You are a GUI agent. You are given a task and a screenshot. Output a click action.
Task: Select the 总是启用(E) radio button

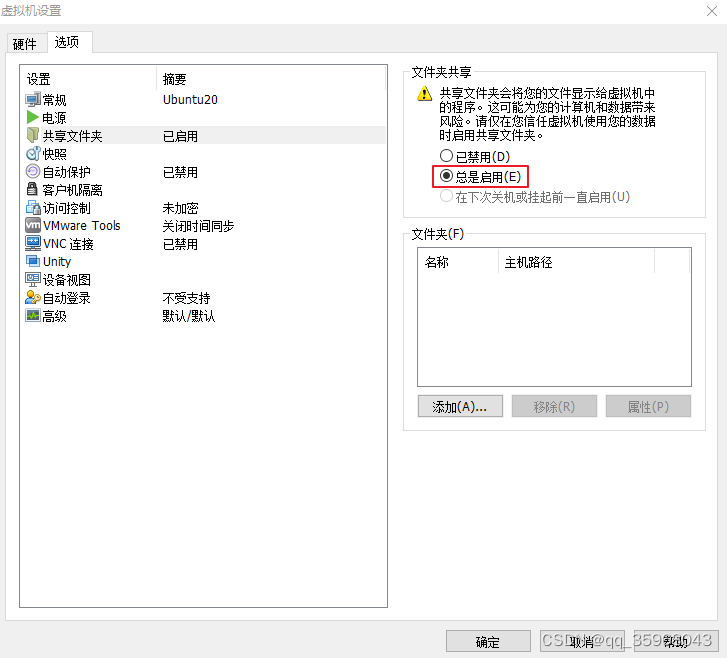click(446, 176)
